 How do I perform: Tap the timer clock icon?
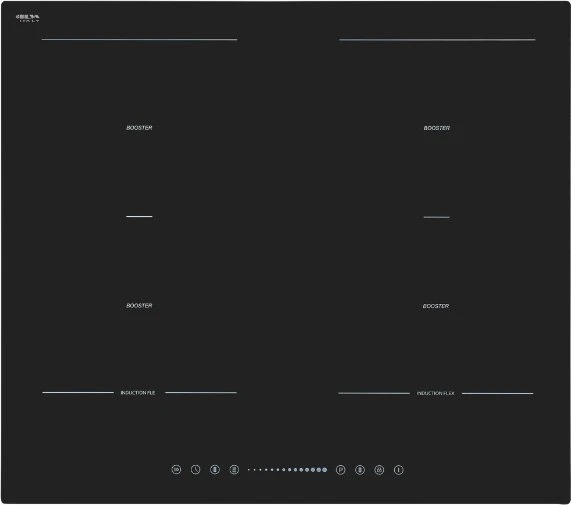[x=196, y=469]
